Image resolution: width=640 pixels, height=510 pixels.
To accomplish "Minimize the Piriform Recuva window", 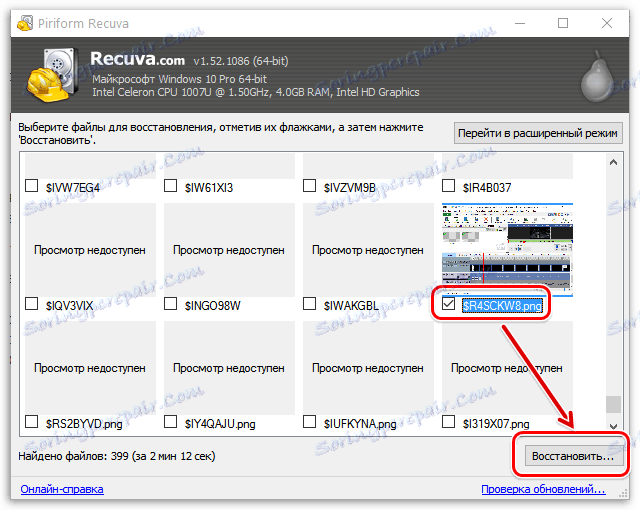I will pos(520,23).
